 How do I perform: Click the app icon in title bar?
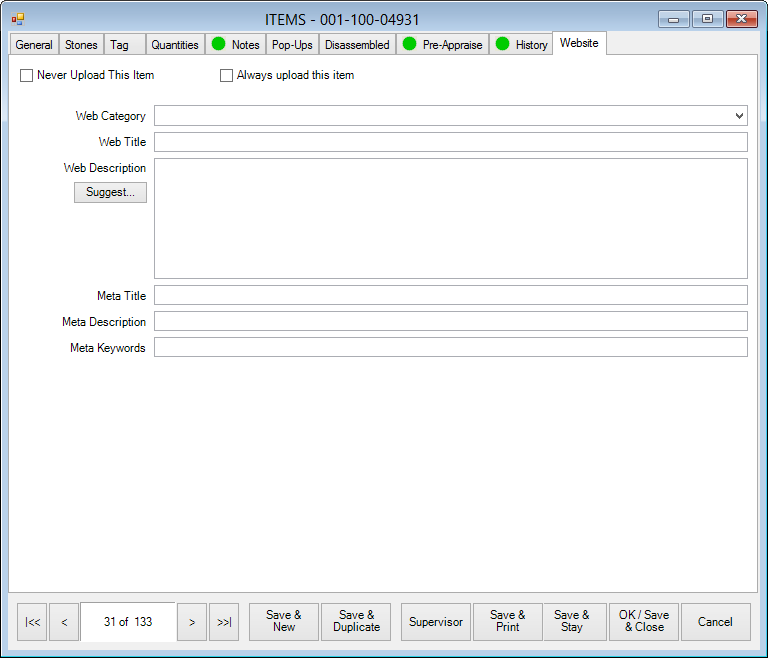18,19
